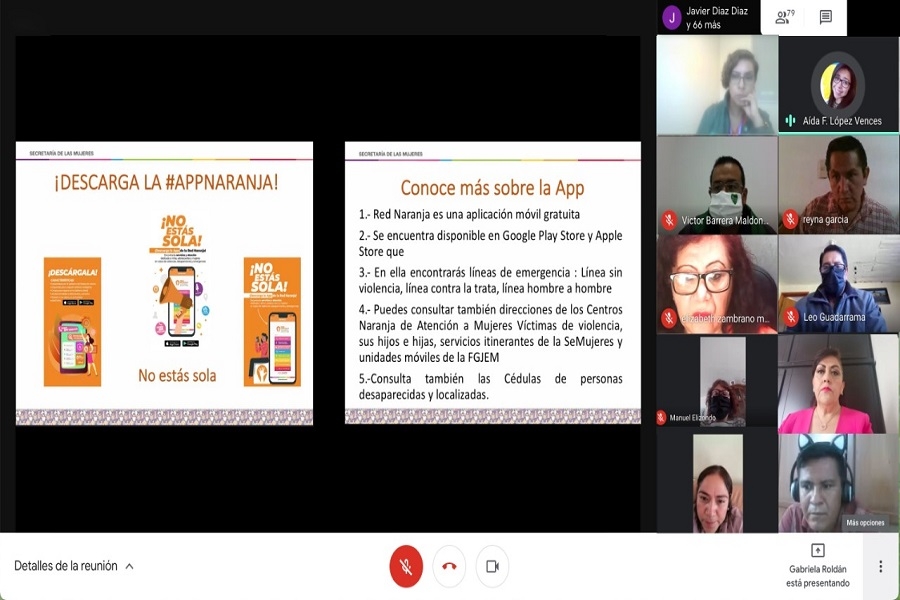900x600 pixels.
Task: Toggle the camera on/off button
Action: pyautogui.click(x=492, y=566)
